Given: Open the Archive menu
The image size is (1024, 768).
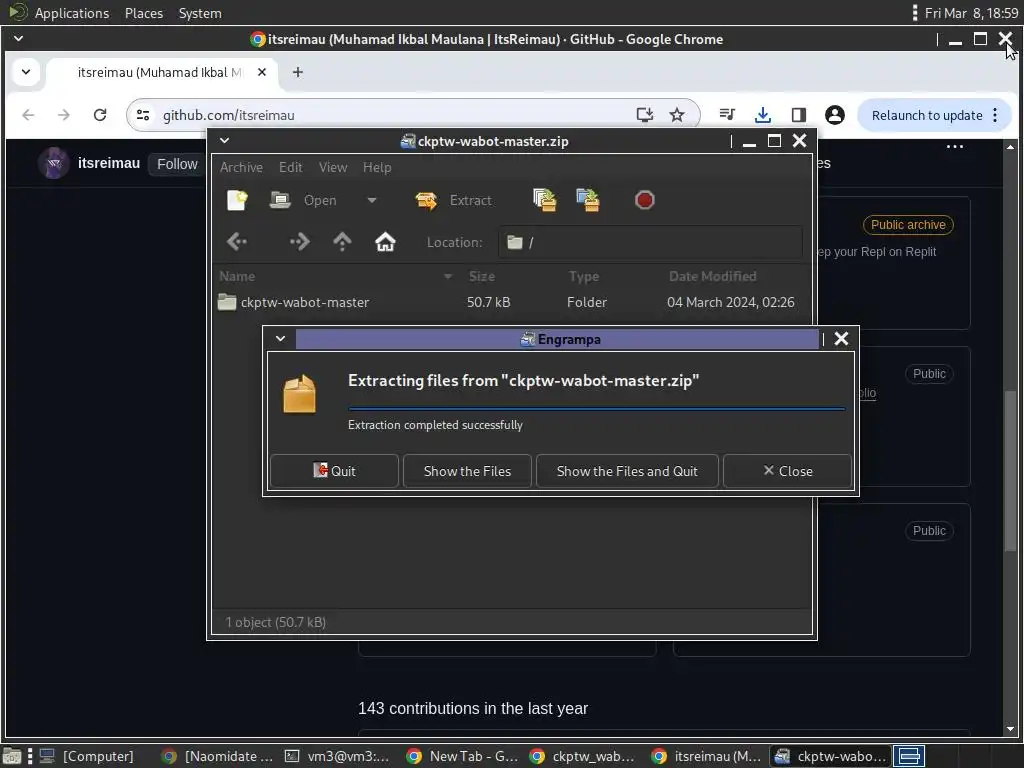Looking at the screenshot, I should coord(241,167).
